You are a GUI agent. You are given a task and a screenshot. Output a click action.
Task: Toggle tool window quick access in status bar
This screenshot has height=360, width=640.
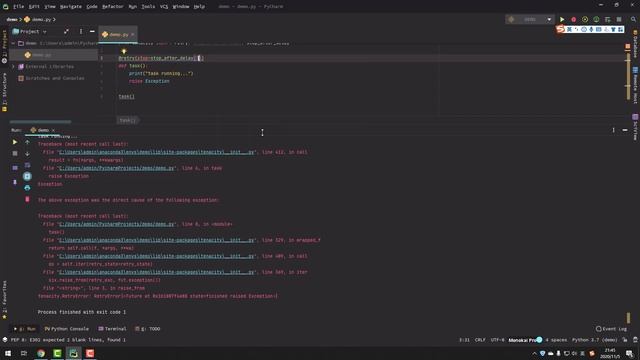click(4, 340)
